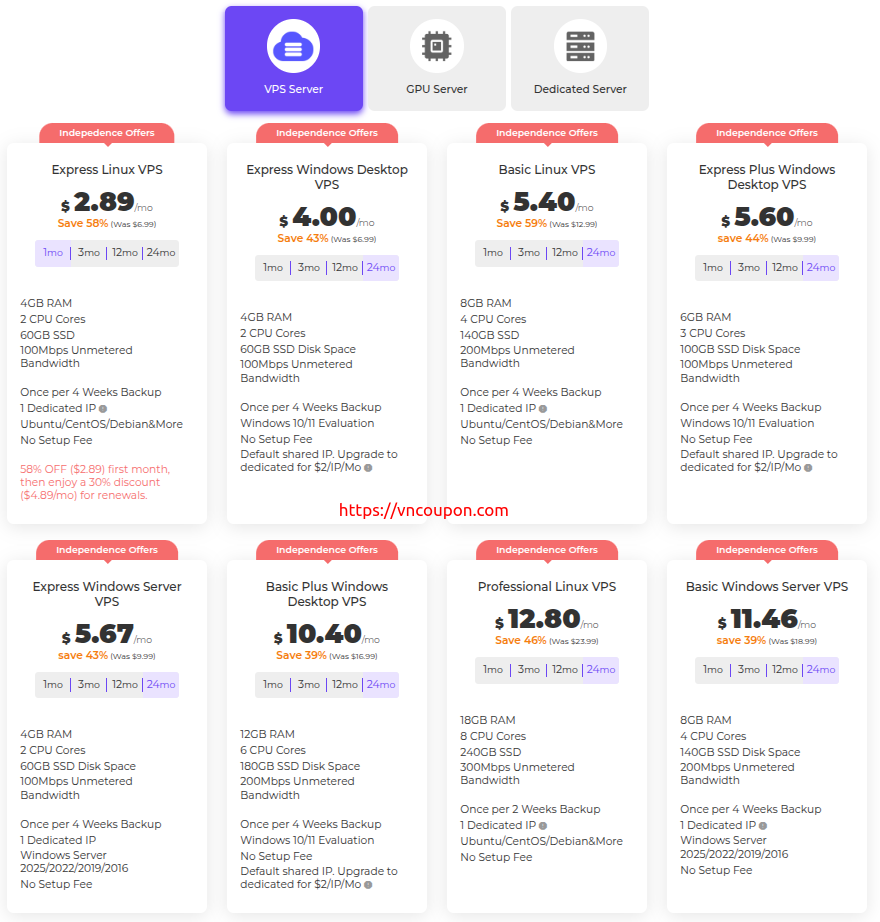Select 1mo billing for Basic Linux VPS
The width and height of the screenshot is (880, 922).
[x=493, y=253]
